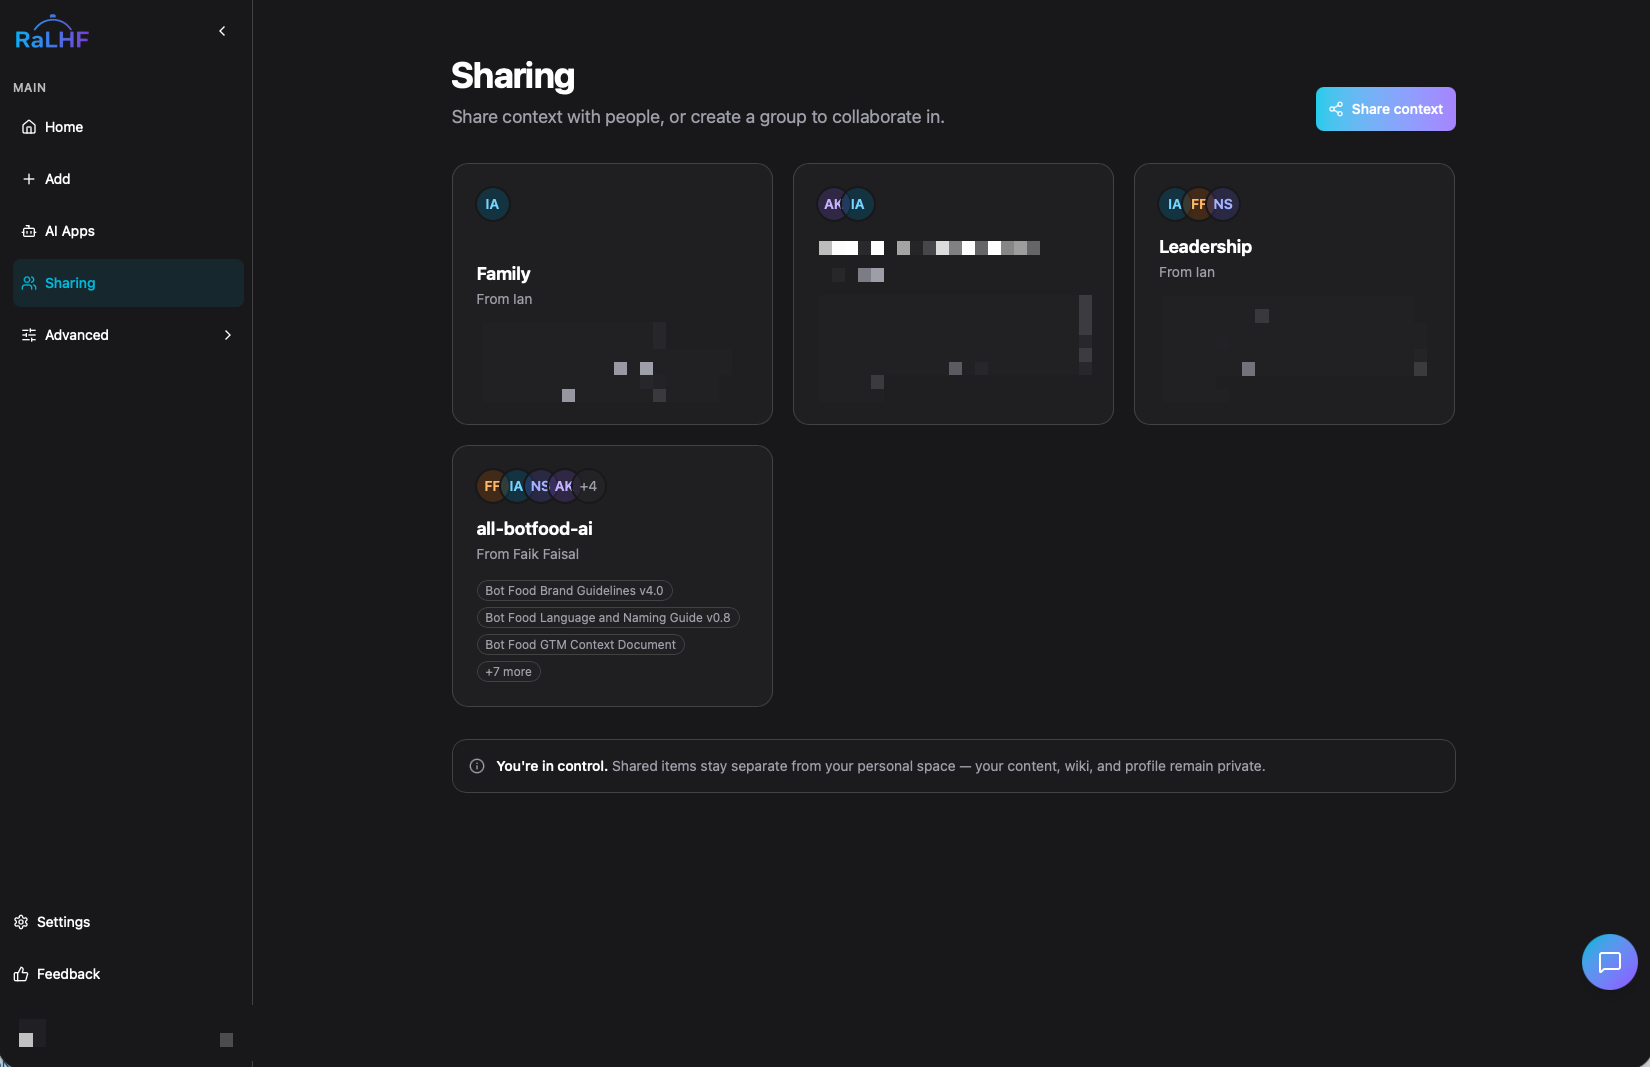Open the Home page

coord(128,127)
